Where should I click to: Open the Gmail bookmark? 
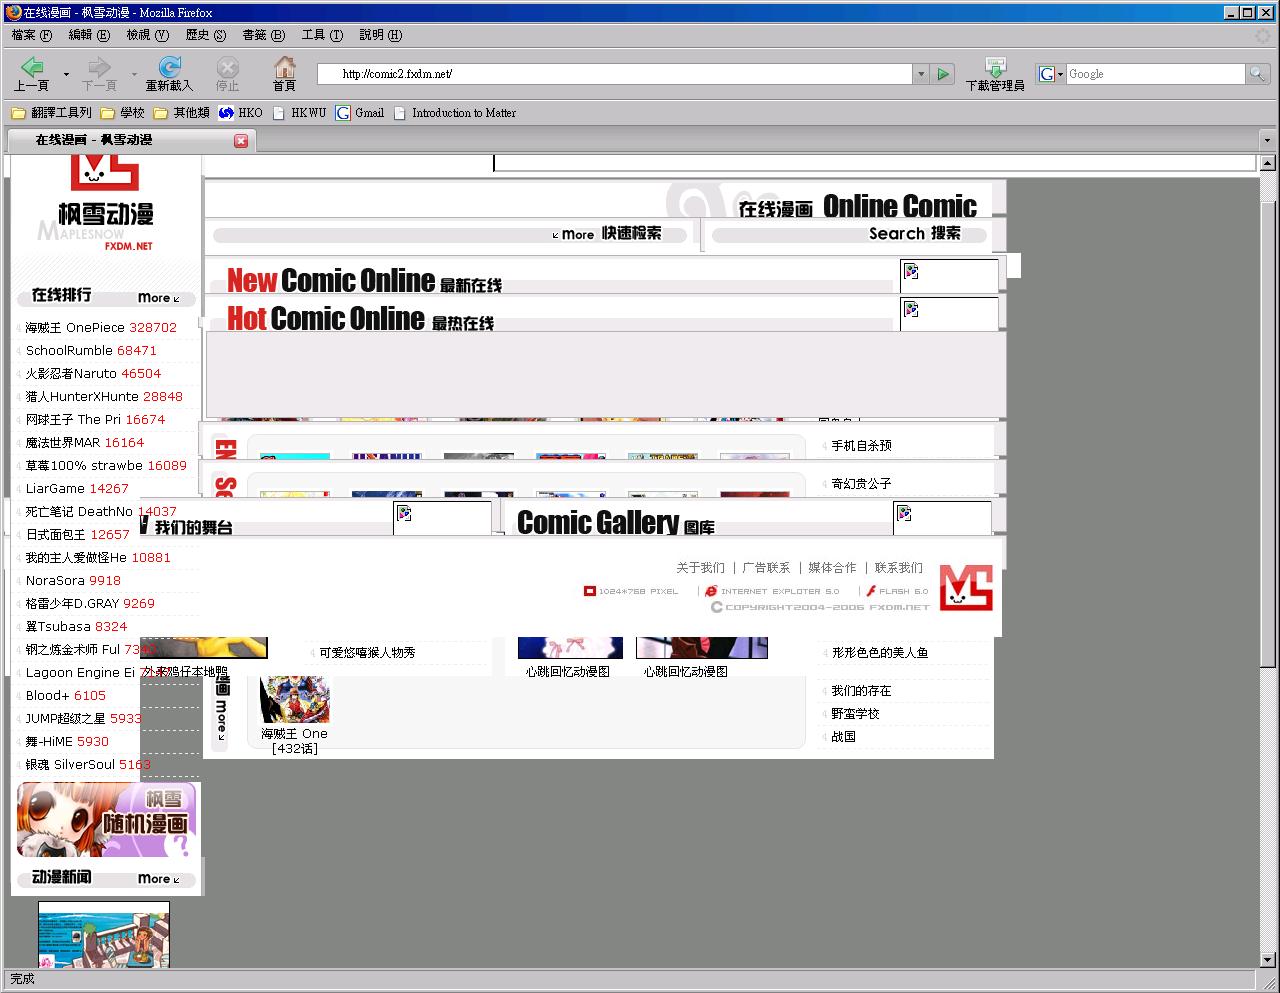(360, 113)
